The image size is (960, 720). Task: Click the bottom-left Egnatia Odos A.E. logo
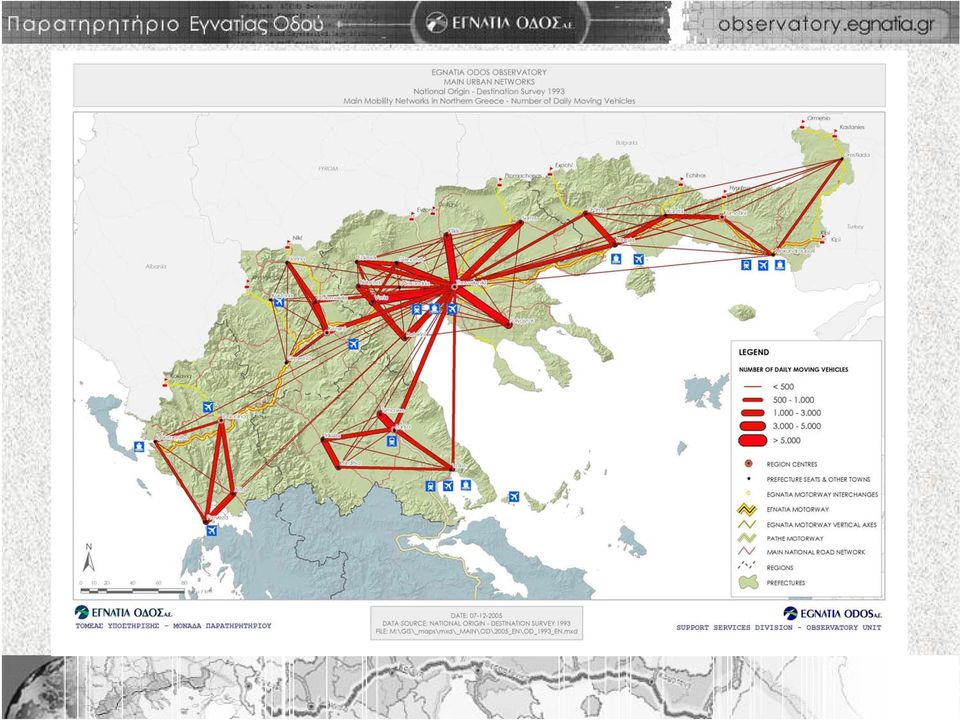tap(122, 612)
